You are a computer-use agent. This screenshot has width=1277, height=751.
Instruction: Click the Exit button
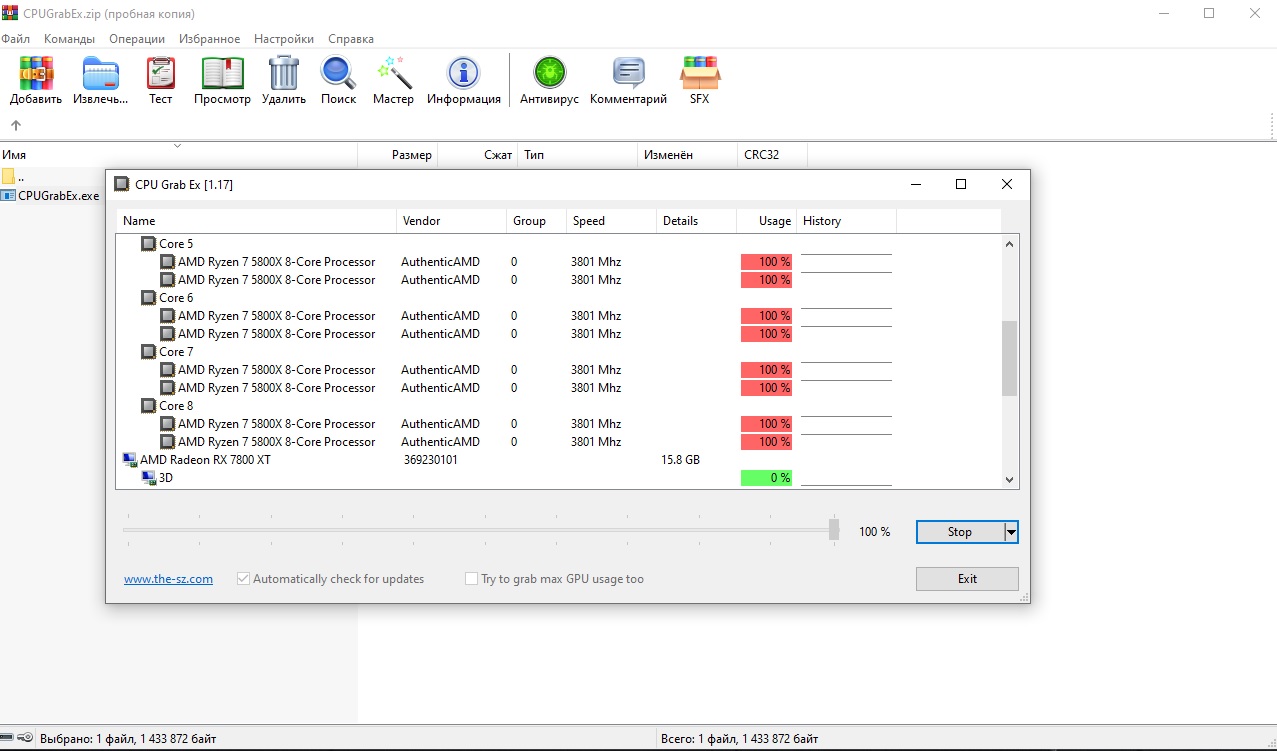point(967,579)
